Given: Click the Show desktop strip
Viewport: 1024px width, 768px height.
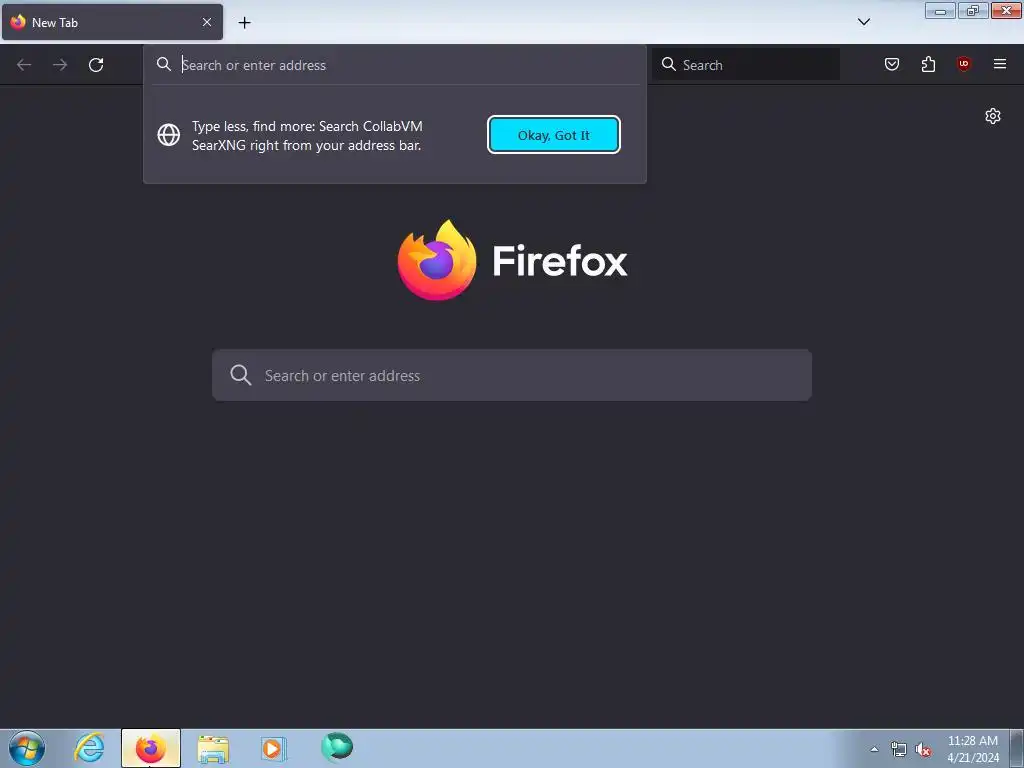Looking at the screenshot, I should click(1017, 748).
